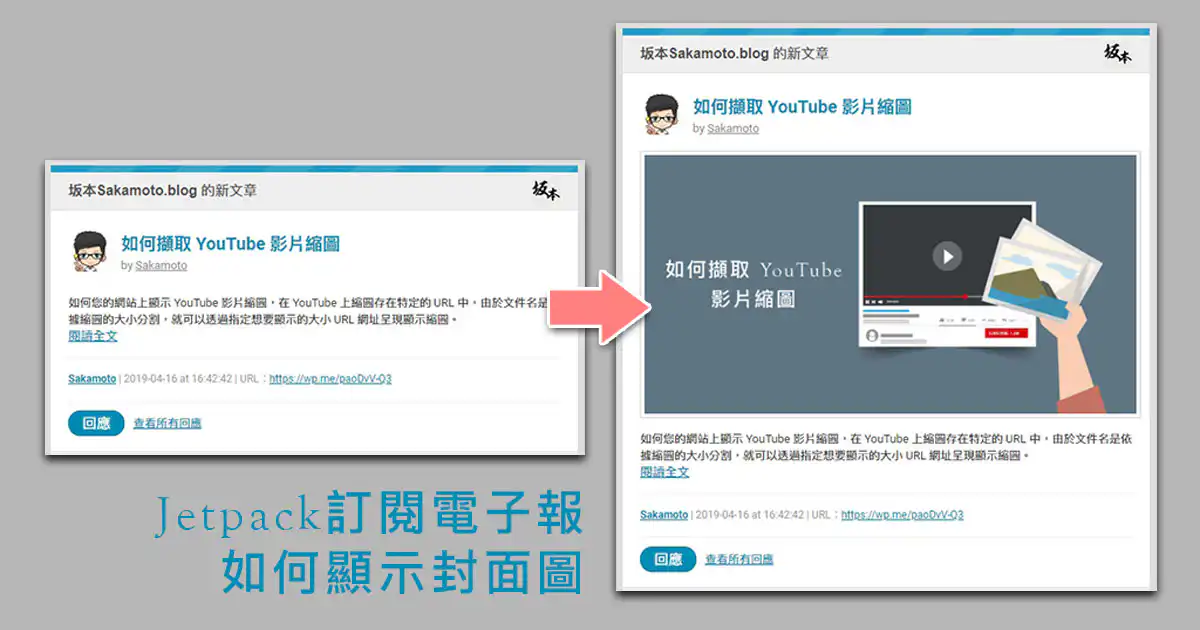Viewport: 1200px width, 630px height.
Task: Click 閱讀全文 in the email without cover image
Action: (93, 336)
